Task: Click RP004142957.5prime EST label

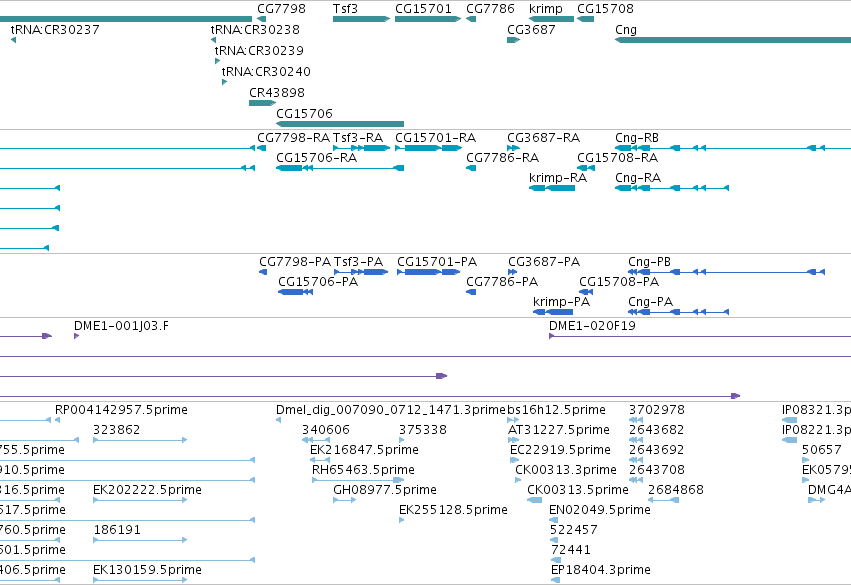Action: [x=121, y=410]
